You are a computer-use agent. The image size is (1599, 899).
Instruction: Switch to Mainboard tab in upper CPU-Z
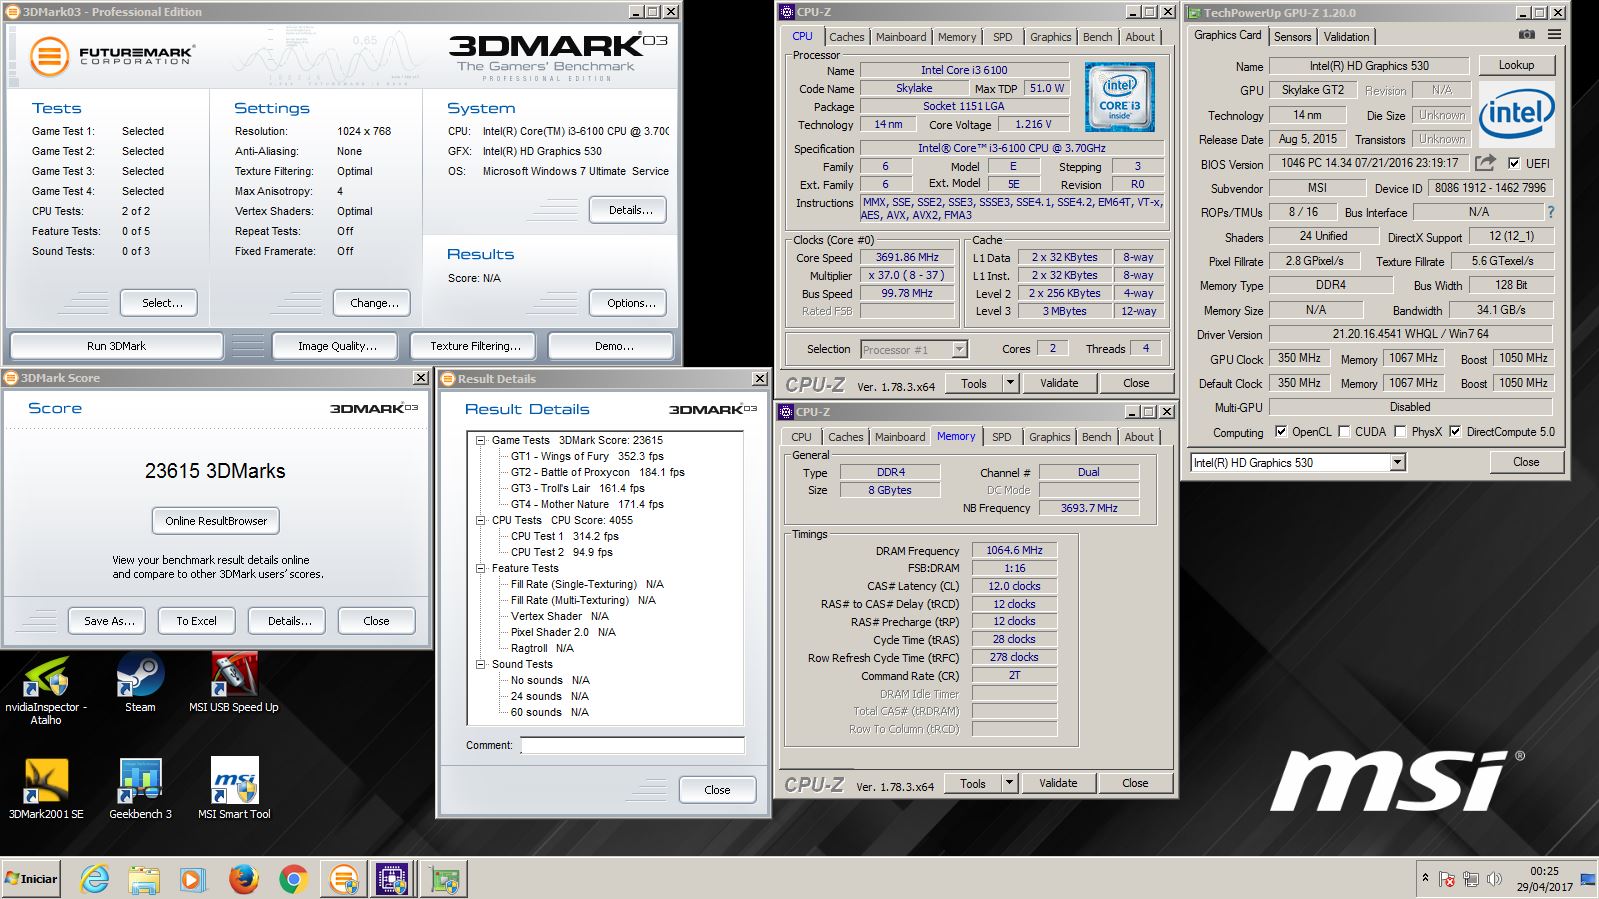(901, 37)
